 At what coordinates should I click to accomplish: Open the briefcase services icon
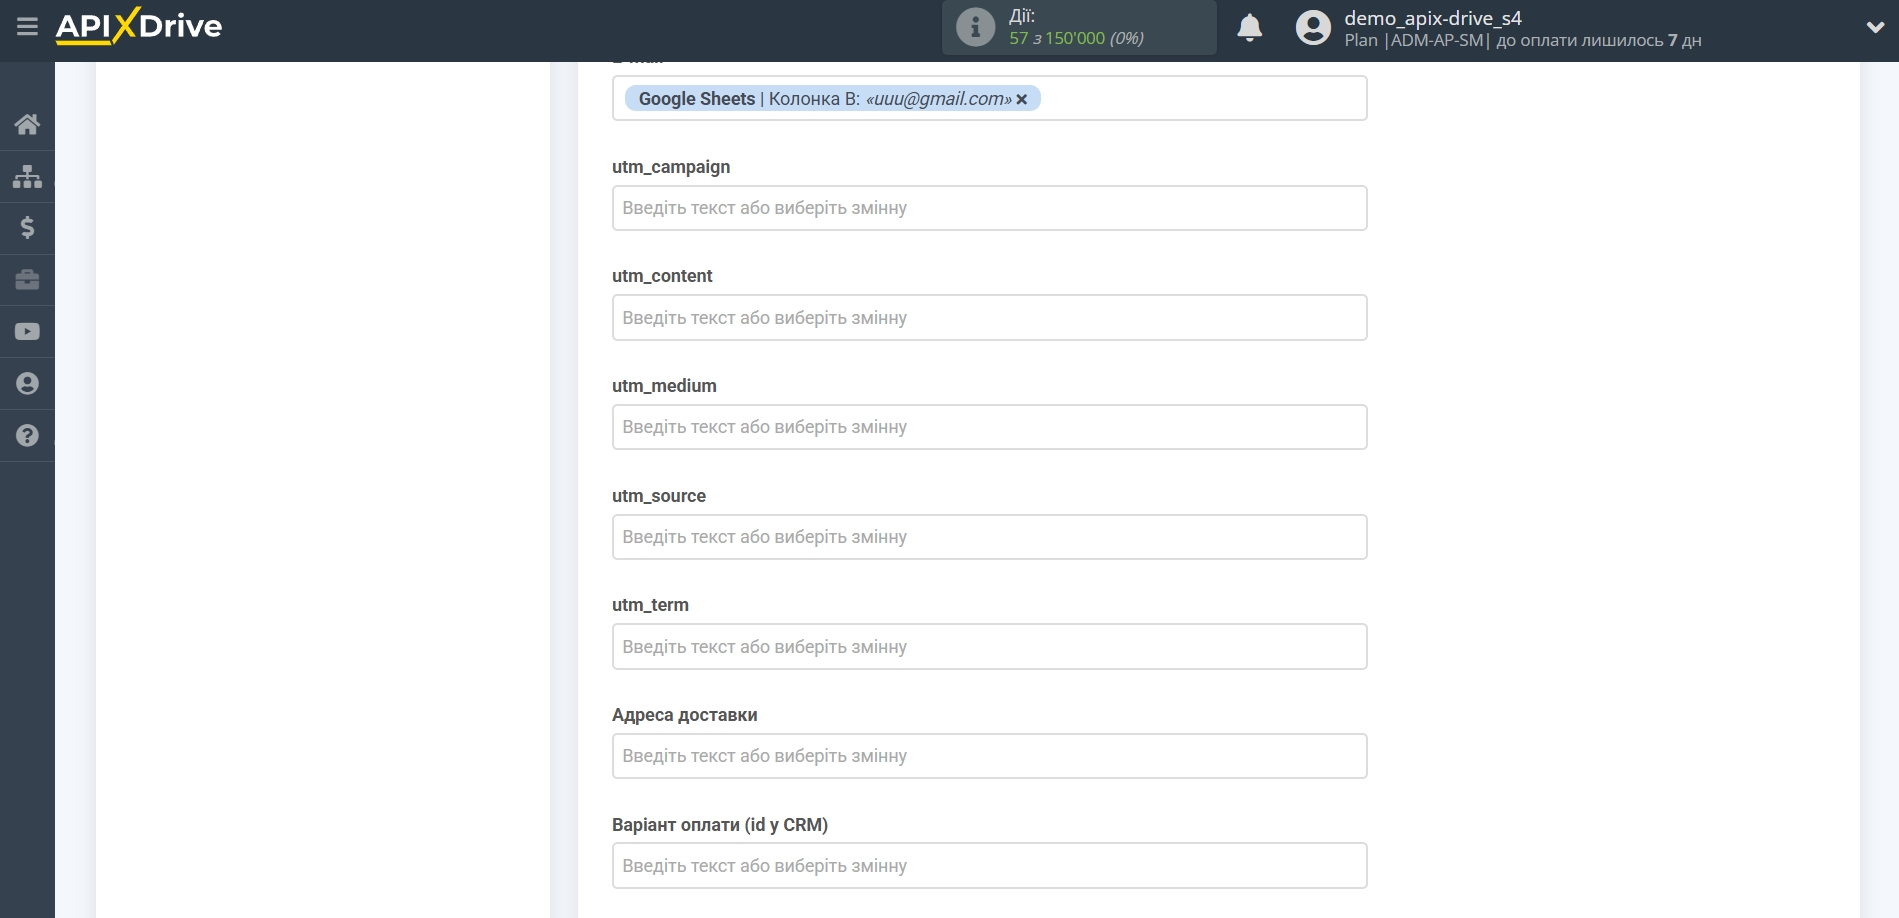(27, 280)
